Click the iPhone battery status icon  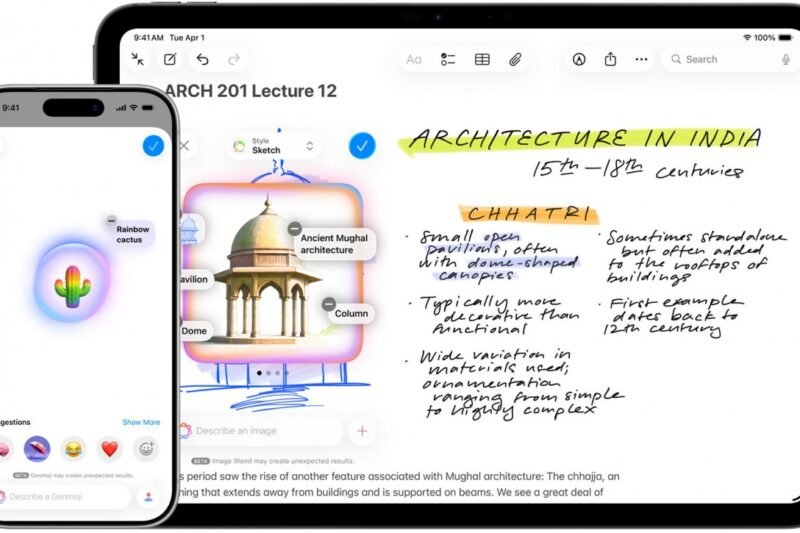[x=147, y=108]
